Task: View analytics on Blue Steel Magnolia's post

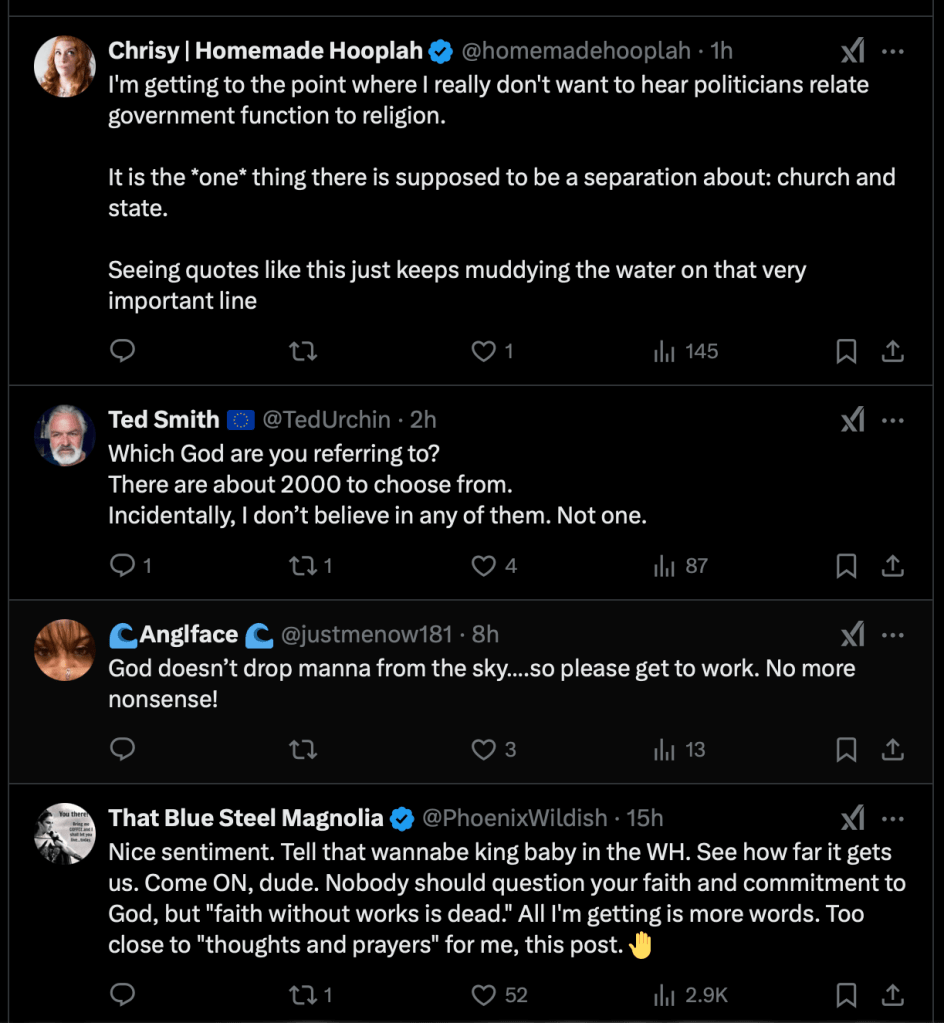Action: click(690, 995)
